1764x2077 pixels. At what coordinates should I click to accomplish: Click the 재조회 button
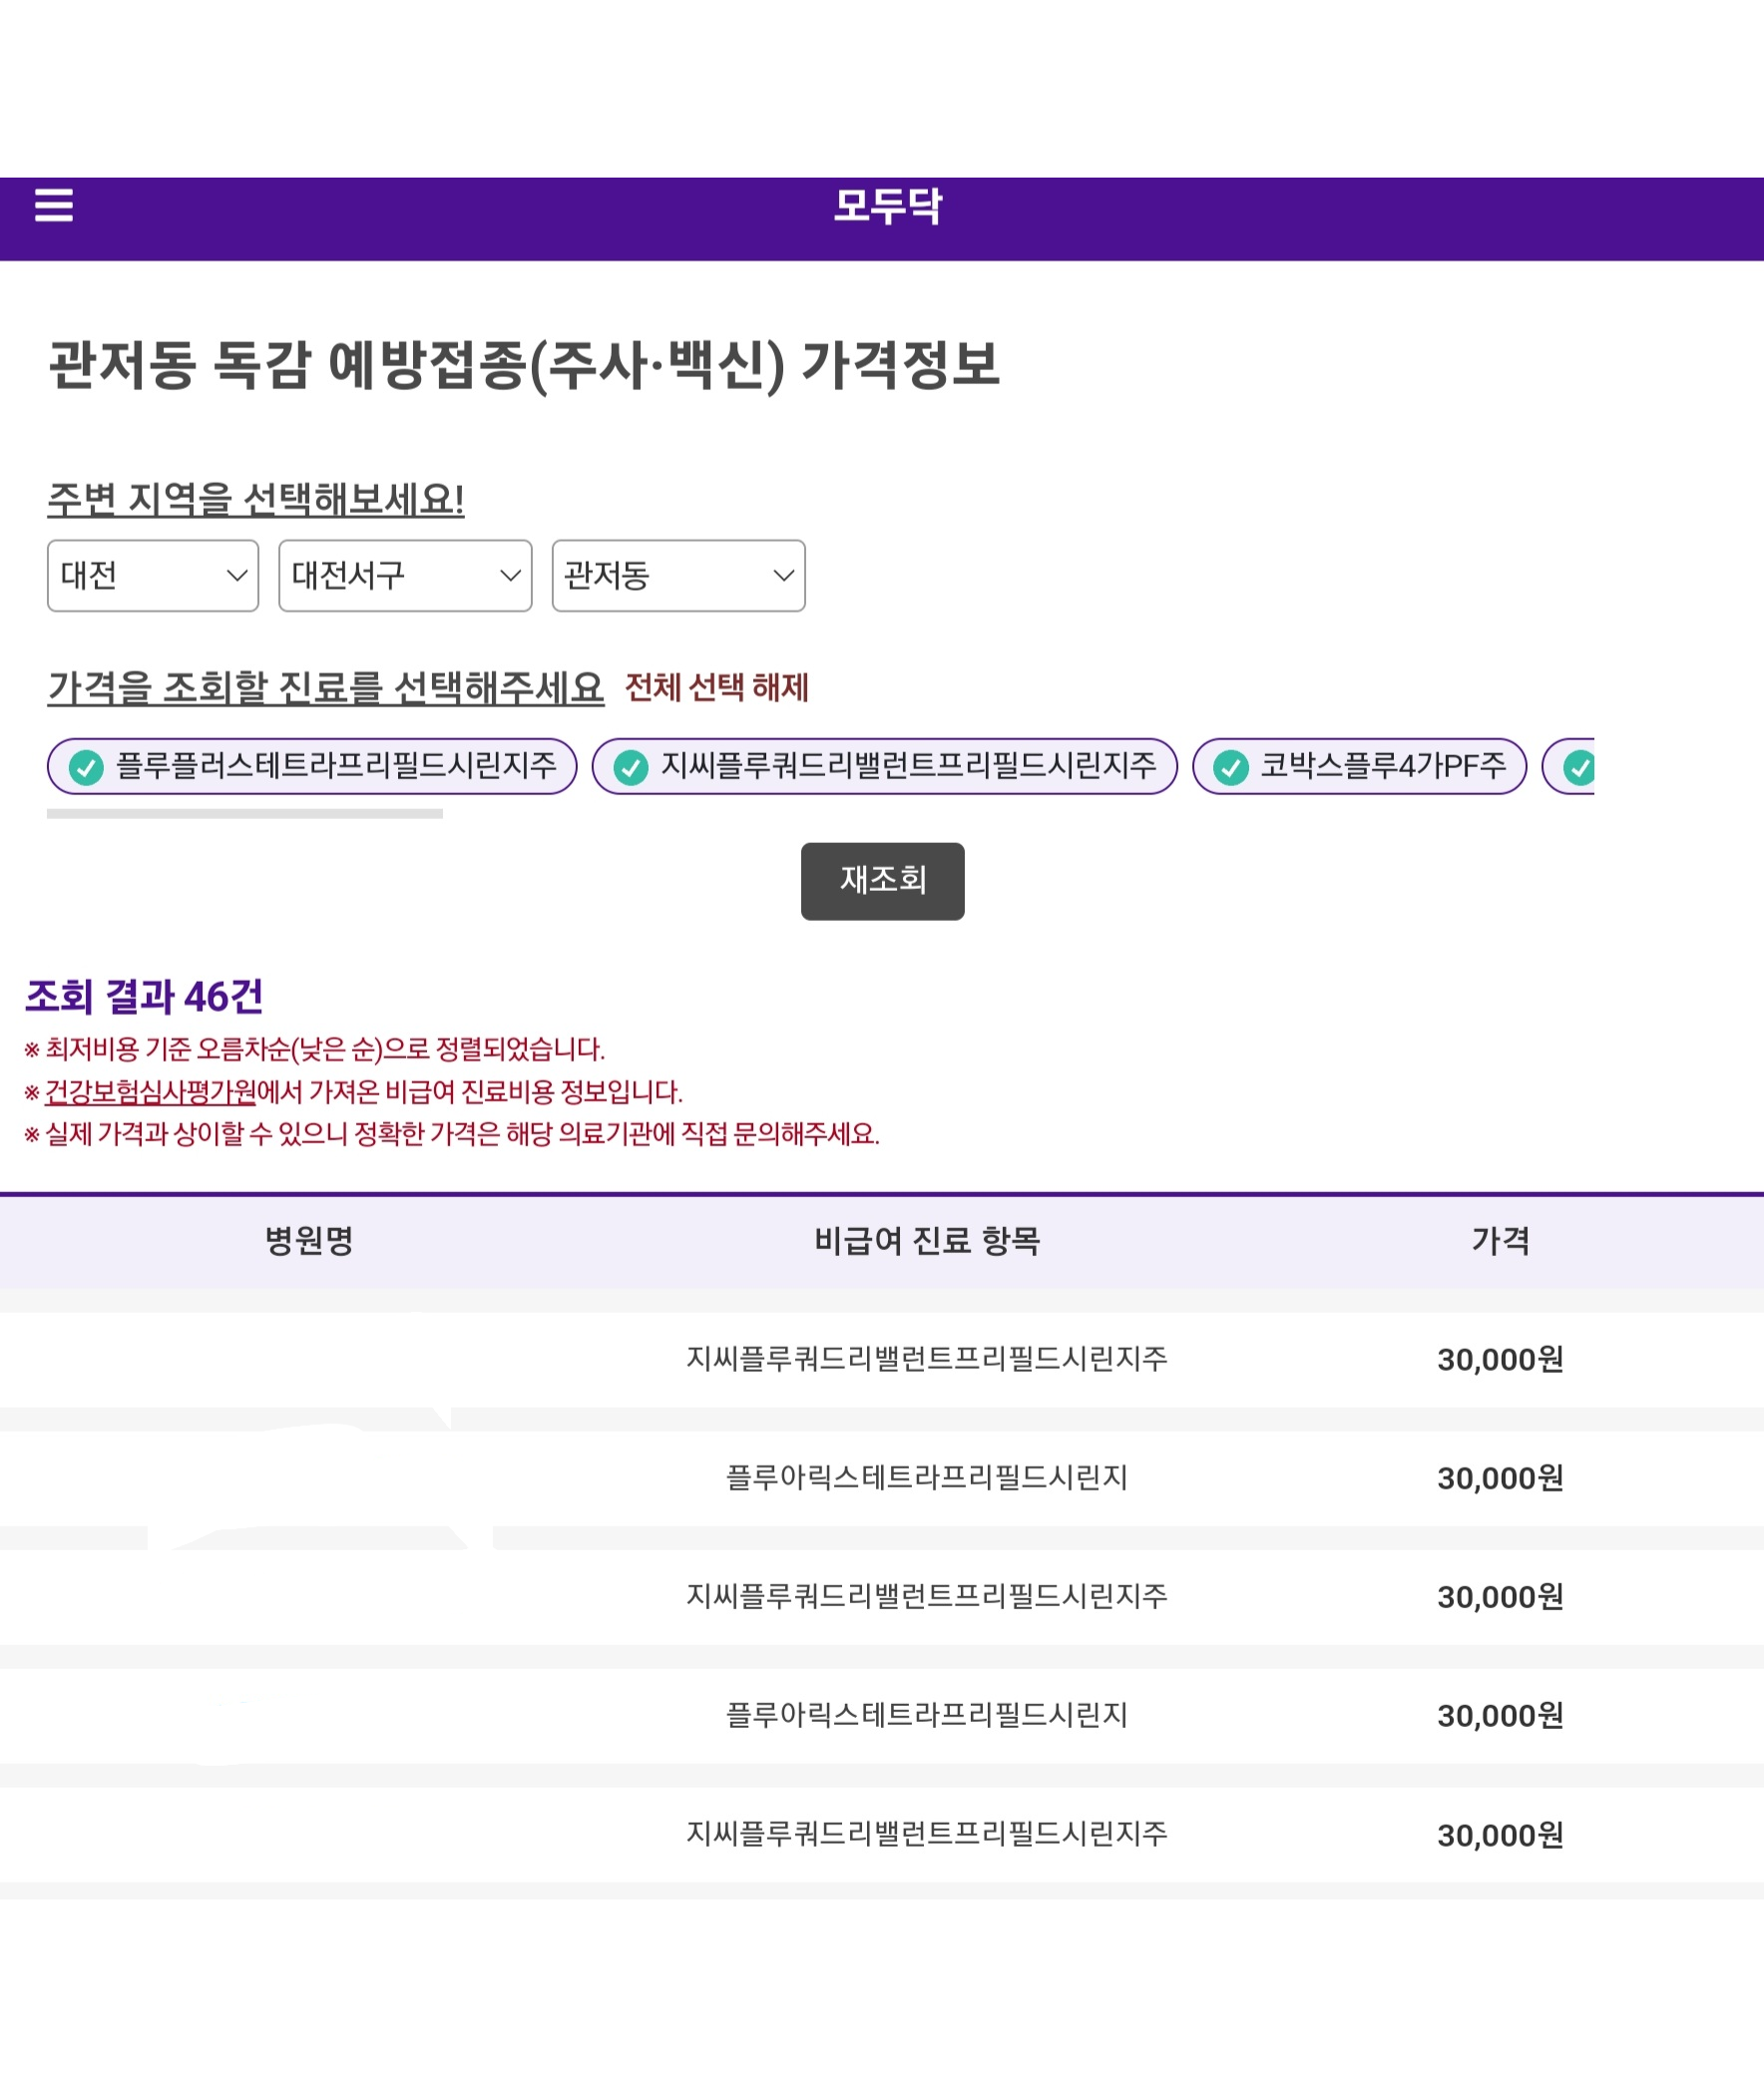coord(882,881)
